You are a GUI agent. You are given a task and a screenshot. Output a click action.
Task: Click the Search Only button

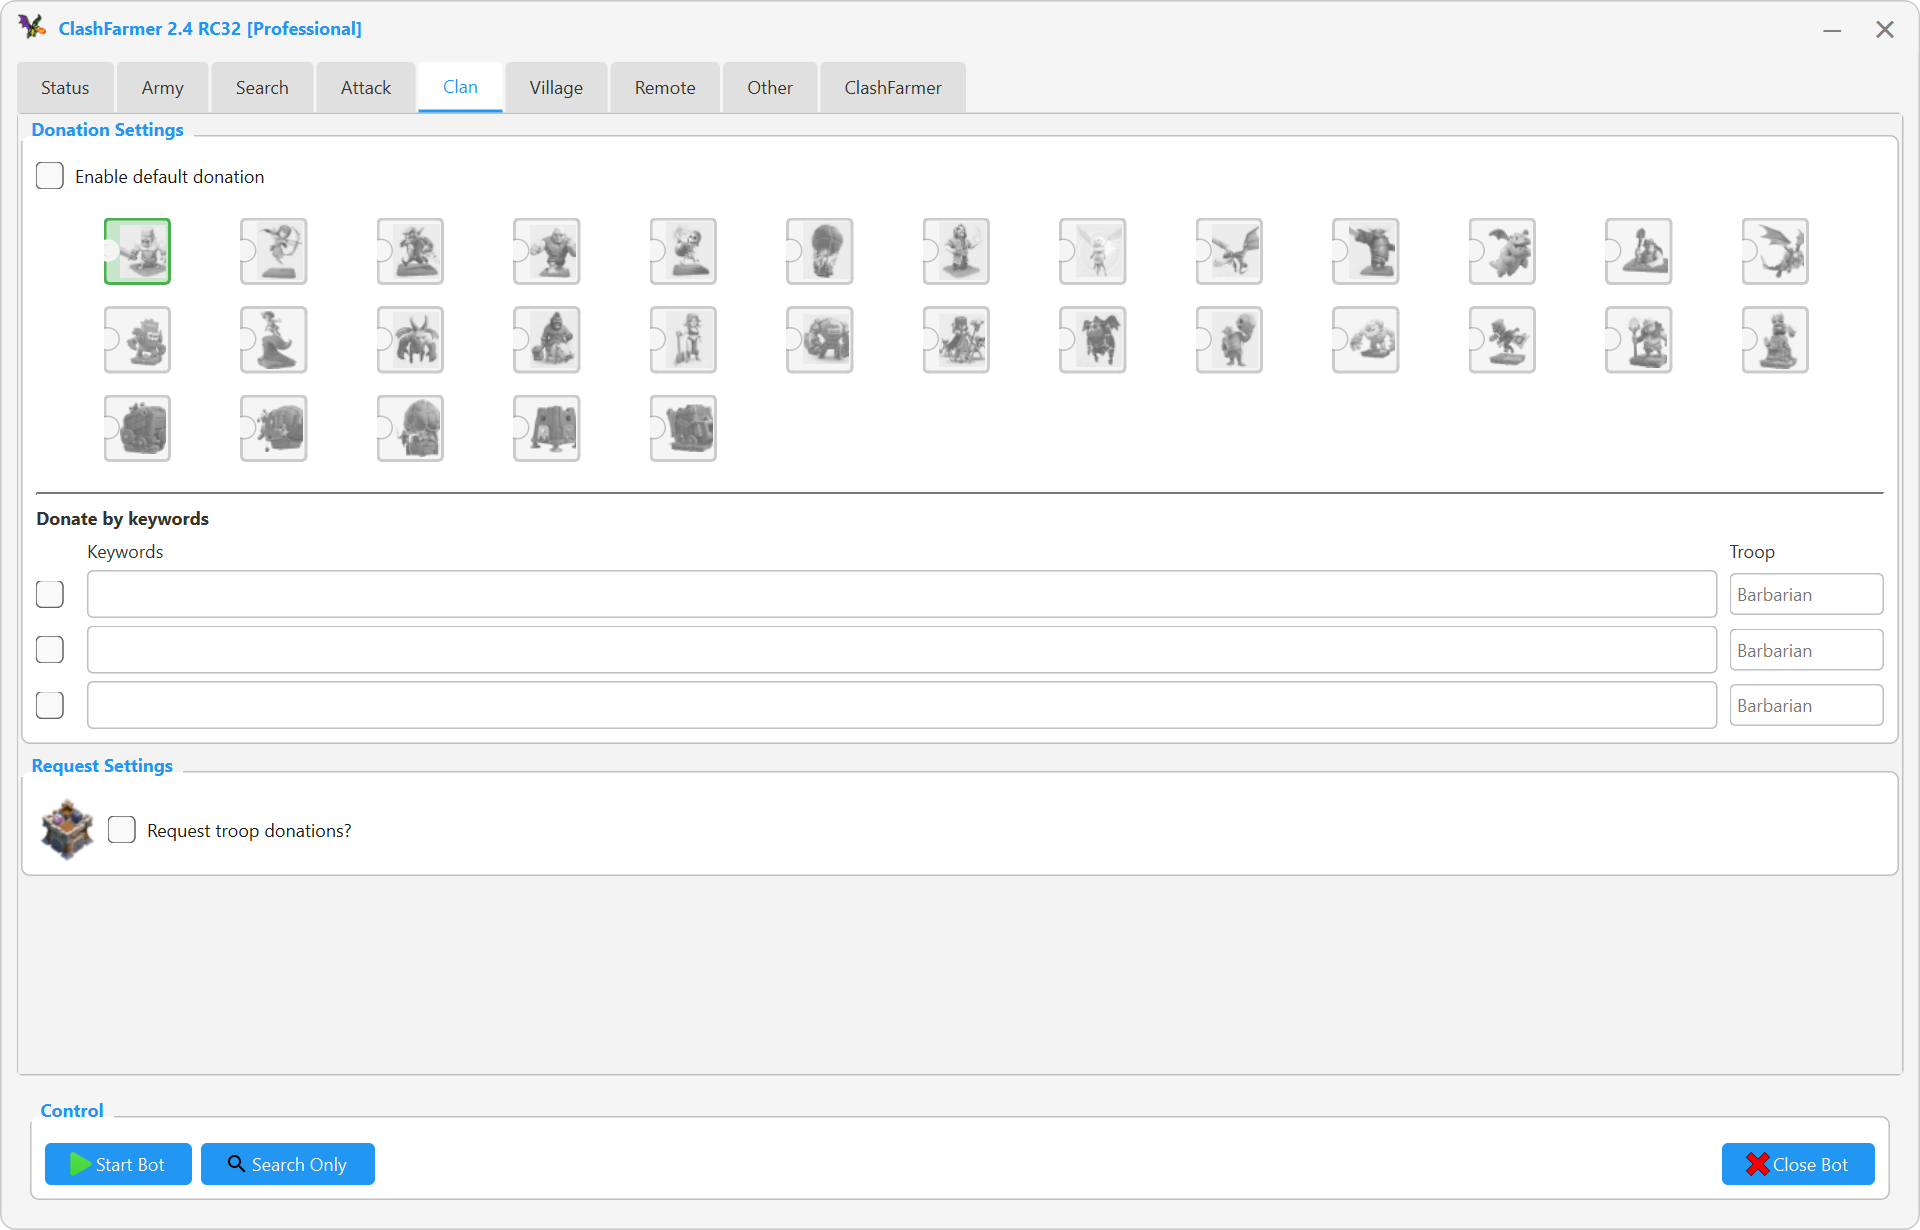(288, 1164)
